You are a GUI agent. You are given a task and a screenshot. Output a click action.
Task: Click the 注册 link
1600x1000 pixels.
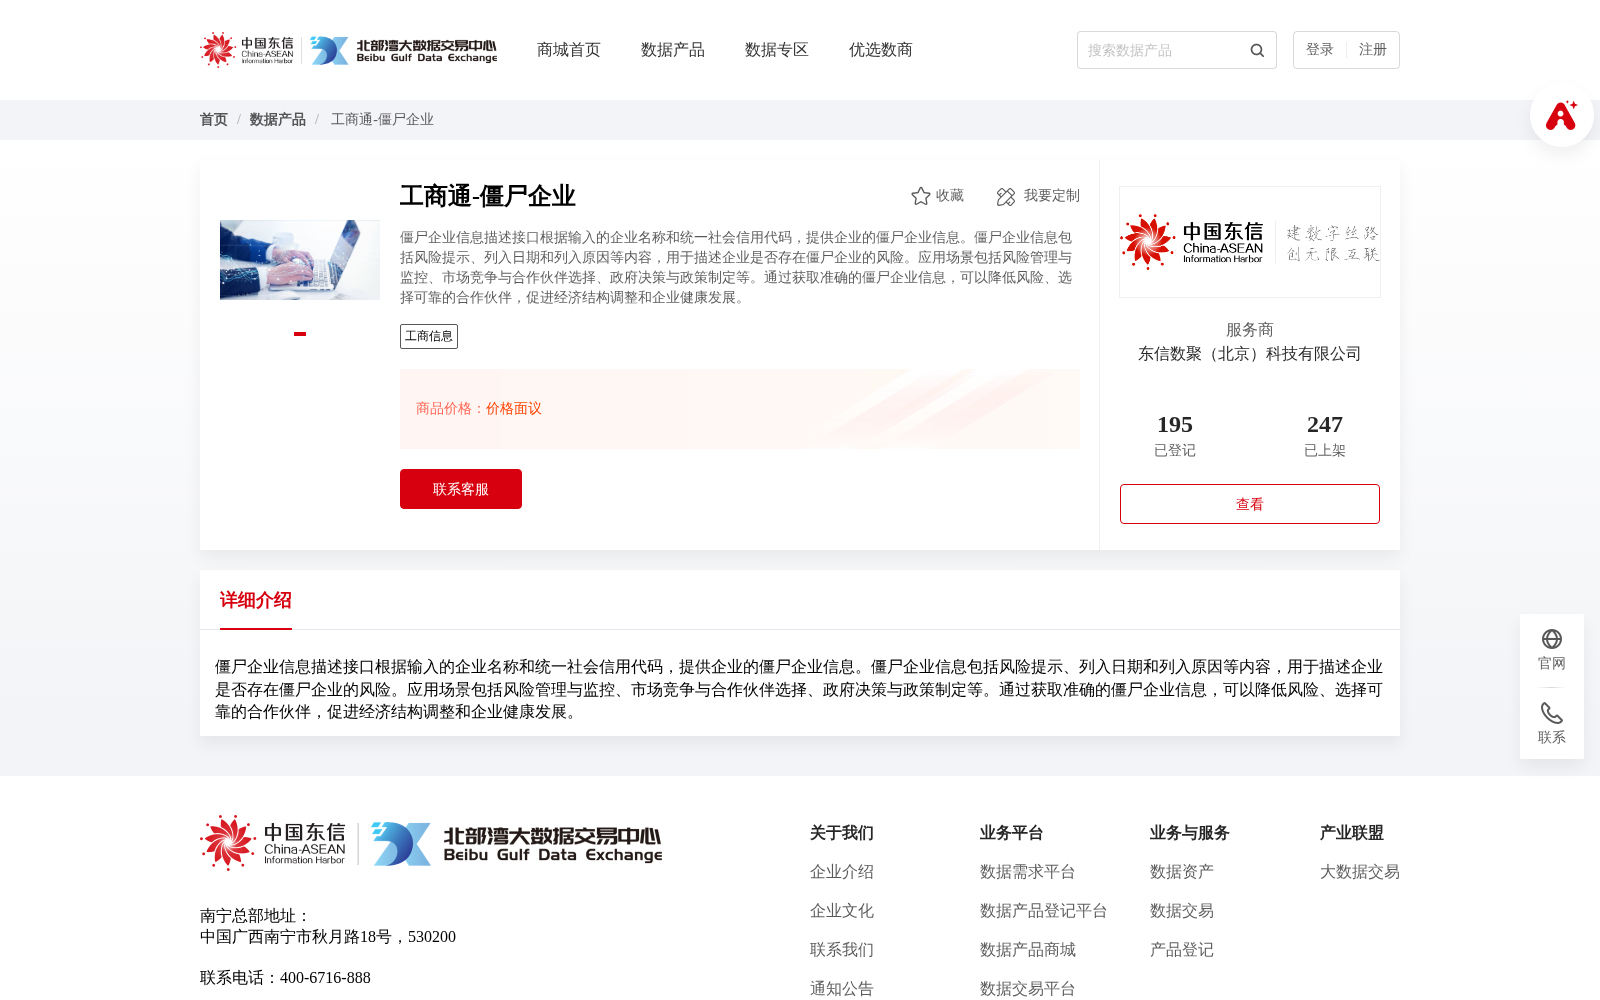click(1373, 50)
